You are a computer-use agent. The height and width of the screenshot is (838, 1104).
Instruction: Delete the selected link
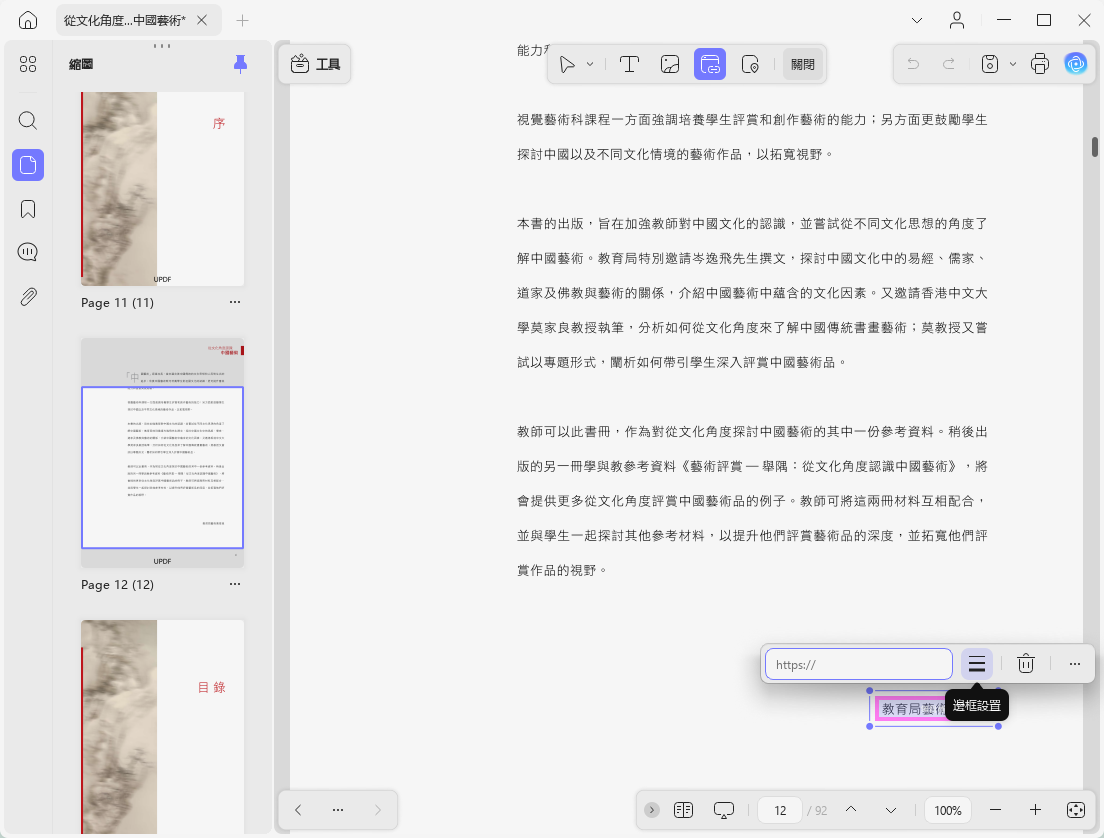pos(1026,664)
